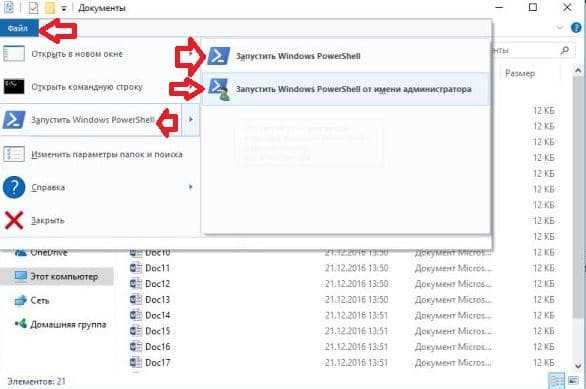Click the Doc11 Word document icon

135,268
